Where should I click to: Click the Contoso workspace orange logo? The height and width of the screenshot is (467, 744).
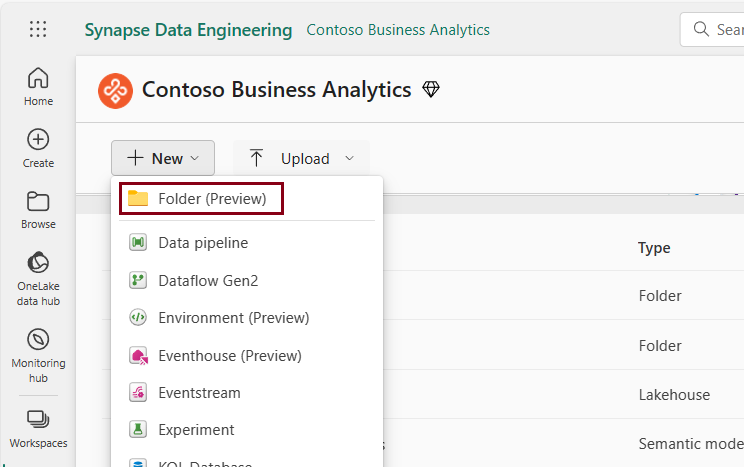[115, 90]
